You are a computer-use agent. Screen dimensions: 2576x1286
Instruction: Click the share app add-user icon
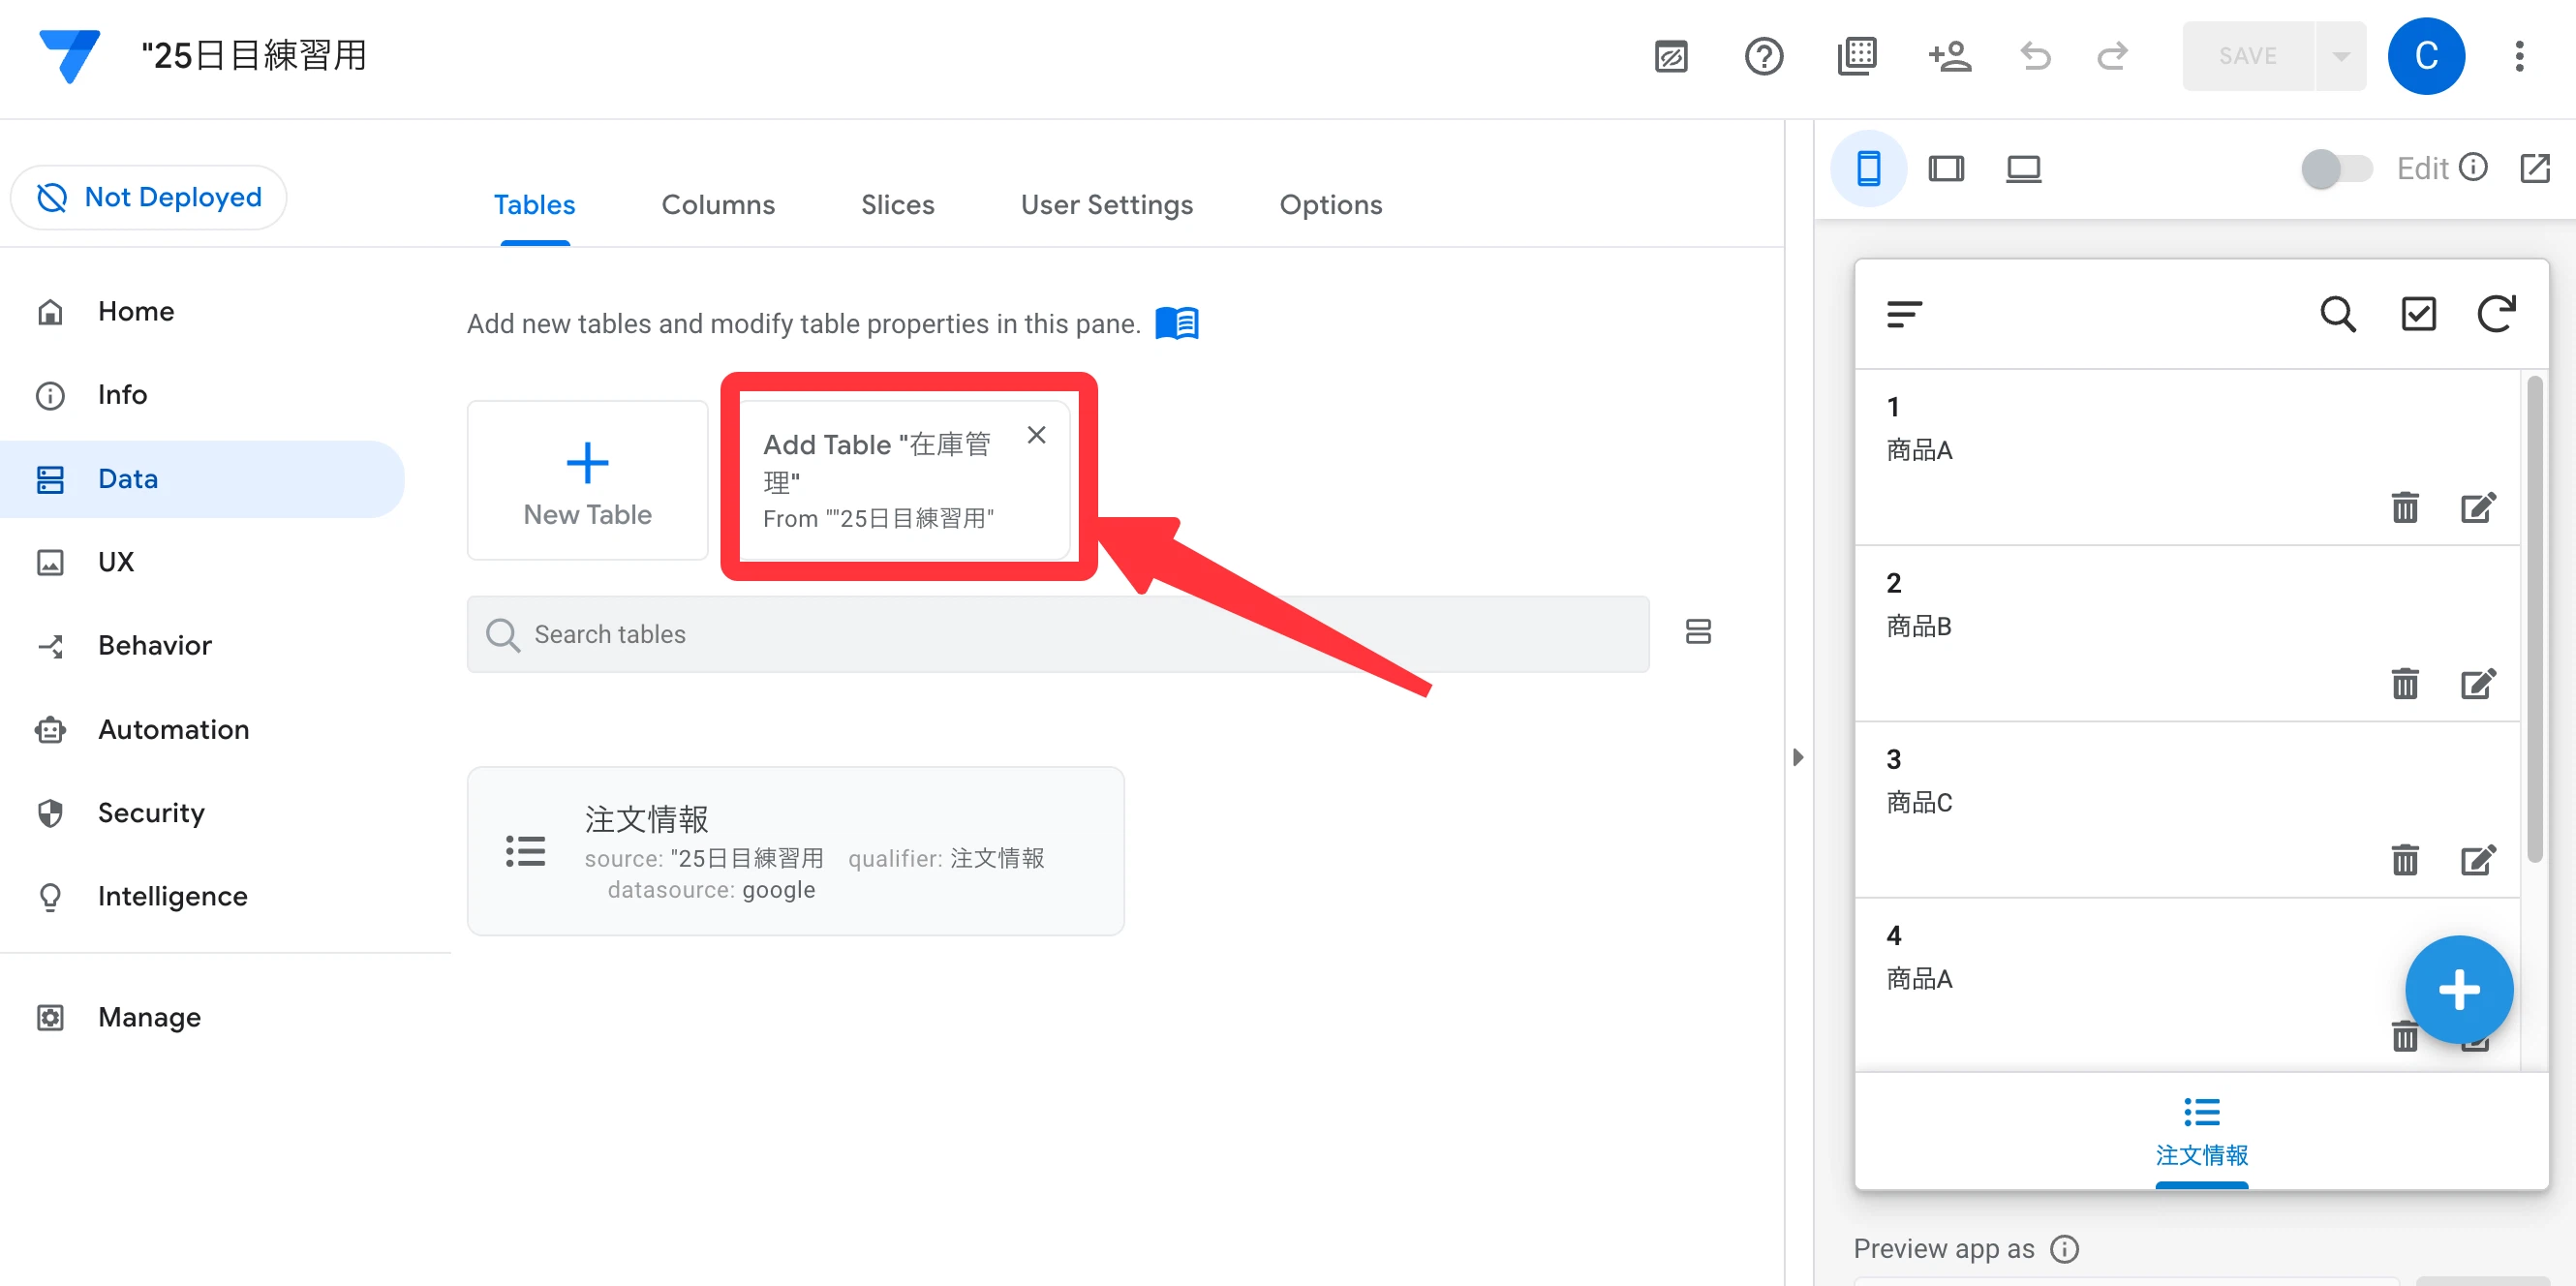1949,56
